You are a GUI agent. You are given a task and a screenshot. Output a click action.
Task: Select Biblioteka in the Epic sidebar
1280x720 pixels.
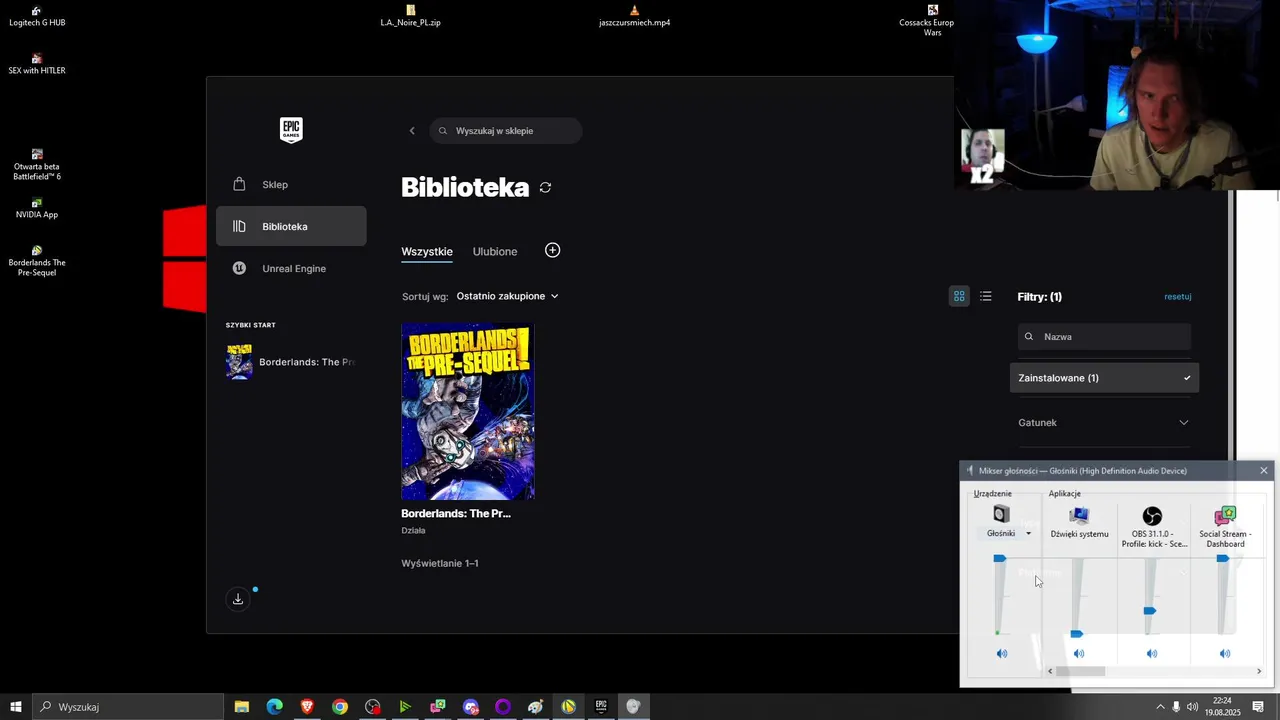pyautogui.click(x=291, y=226)
